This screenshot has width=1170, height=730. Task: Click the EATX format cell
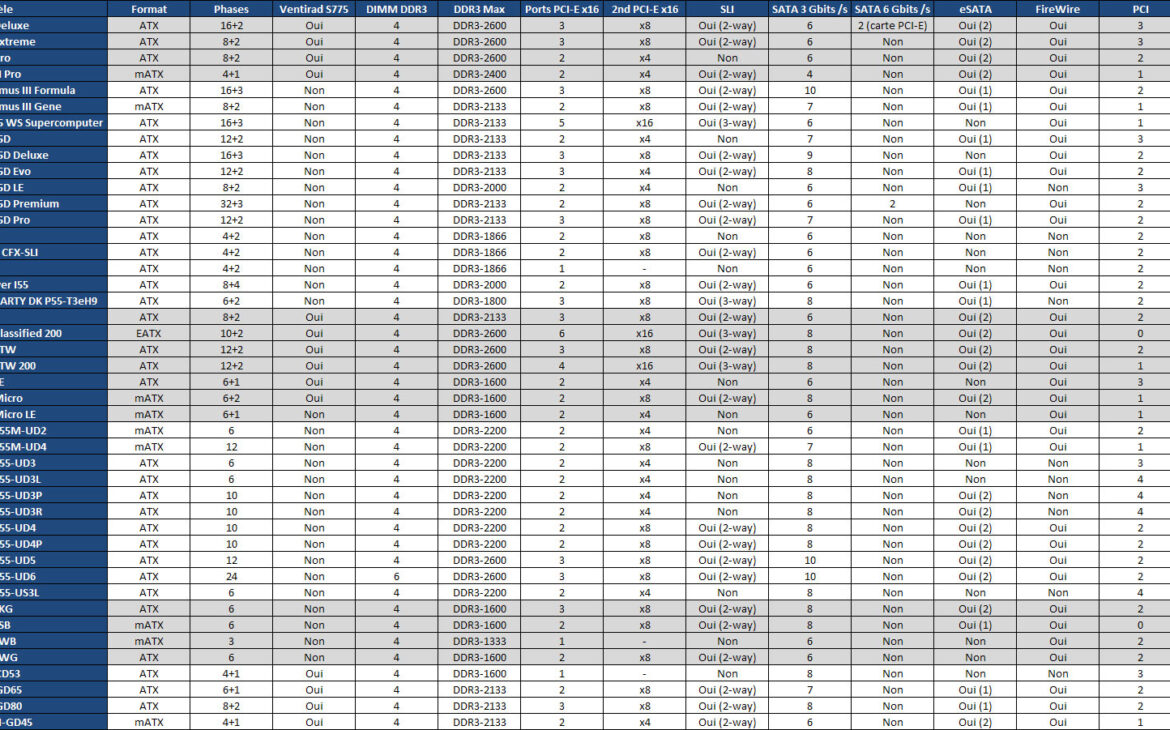pos(149,333)
